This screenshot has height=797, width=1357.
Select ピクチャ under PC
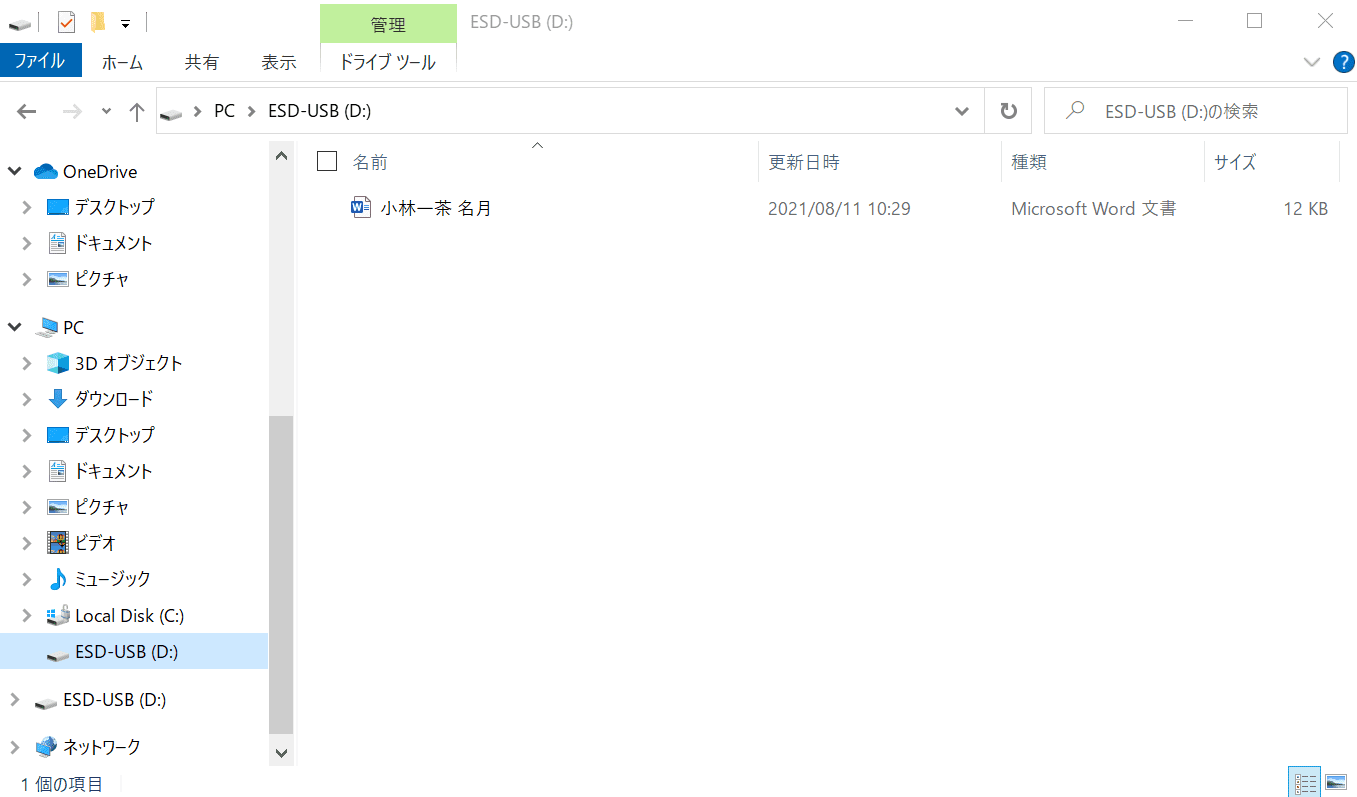102,507
